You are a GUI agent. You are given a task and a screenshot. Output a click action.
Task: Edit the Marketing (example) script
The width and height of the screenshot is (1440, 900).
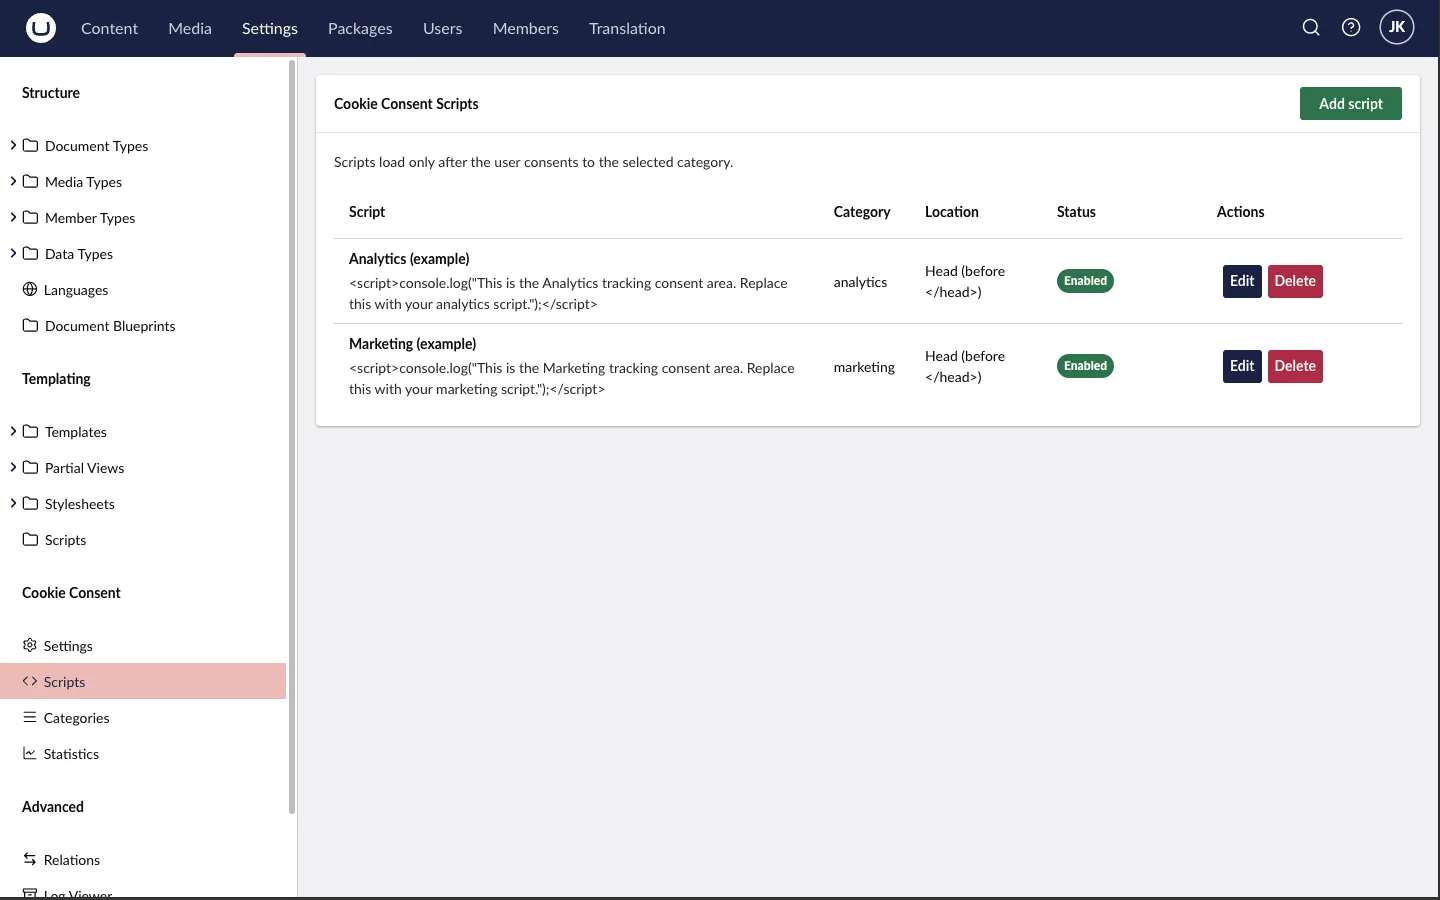[1242, 366]
